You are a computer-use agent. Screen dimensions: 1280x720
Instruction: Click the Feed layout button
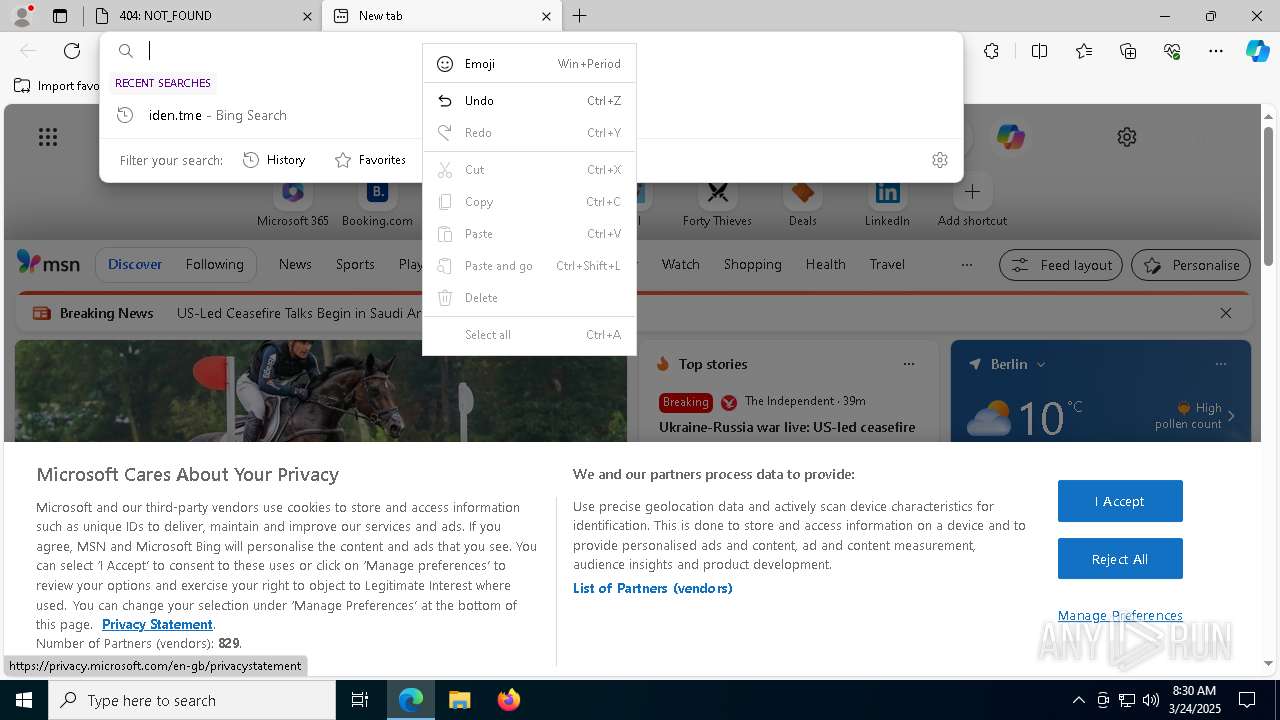[x=1061, y=265]
